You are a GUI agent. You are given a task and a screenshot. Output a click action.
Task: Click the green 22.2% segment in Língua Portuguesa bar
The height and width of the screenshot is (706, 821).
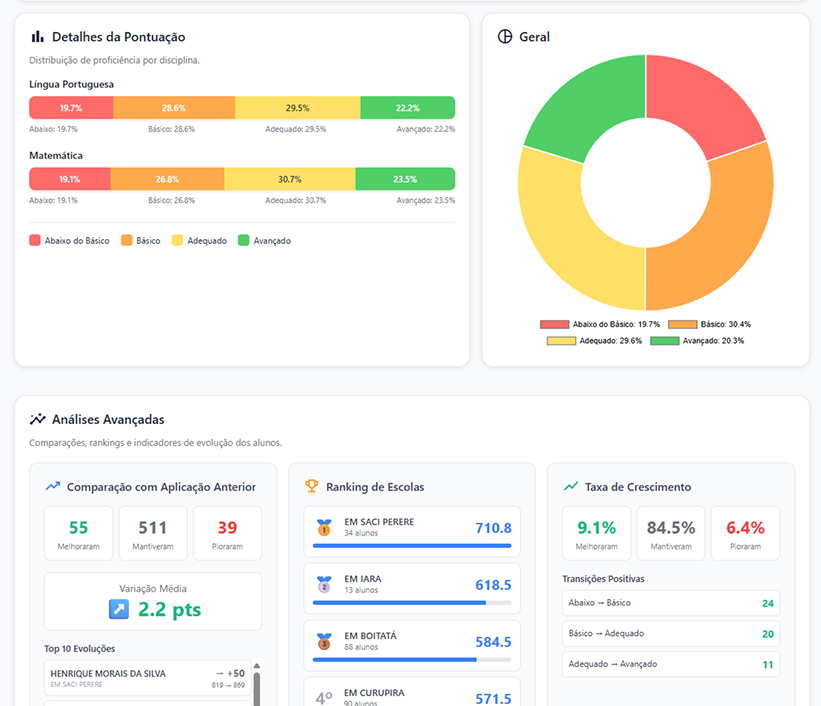[408, 108]
